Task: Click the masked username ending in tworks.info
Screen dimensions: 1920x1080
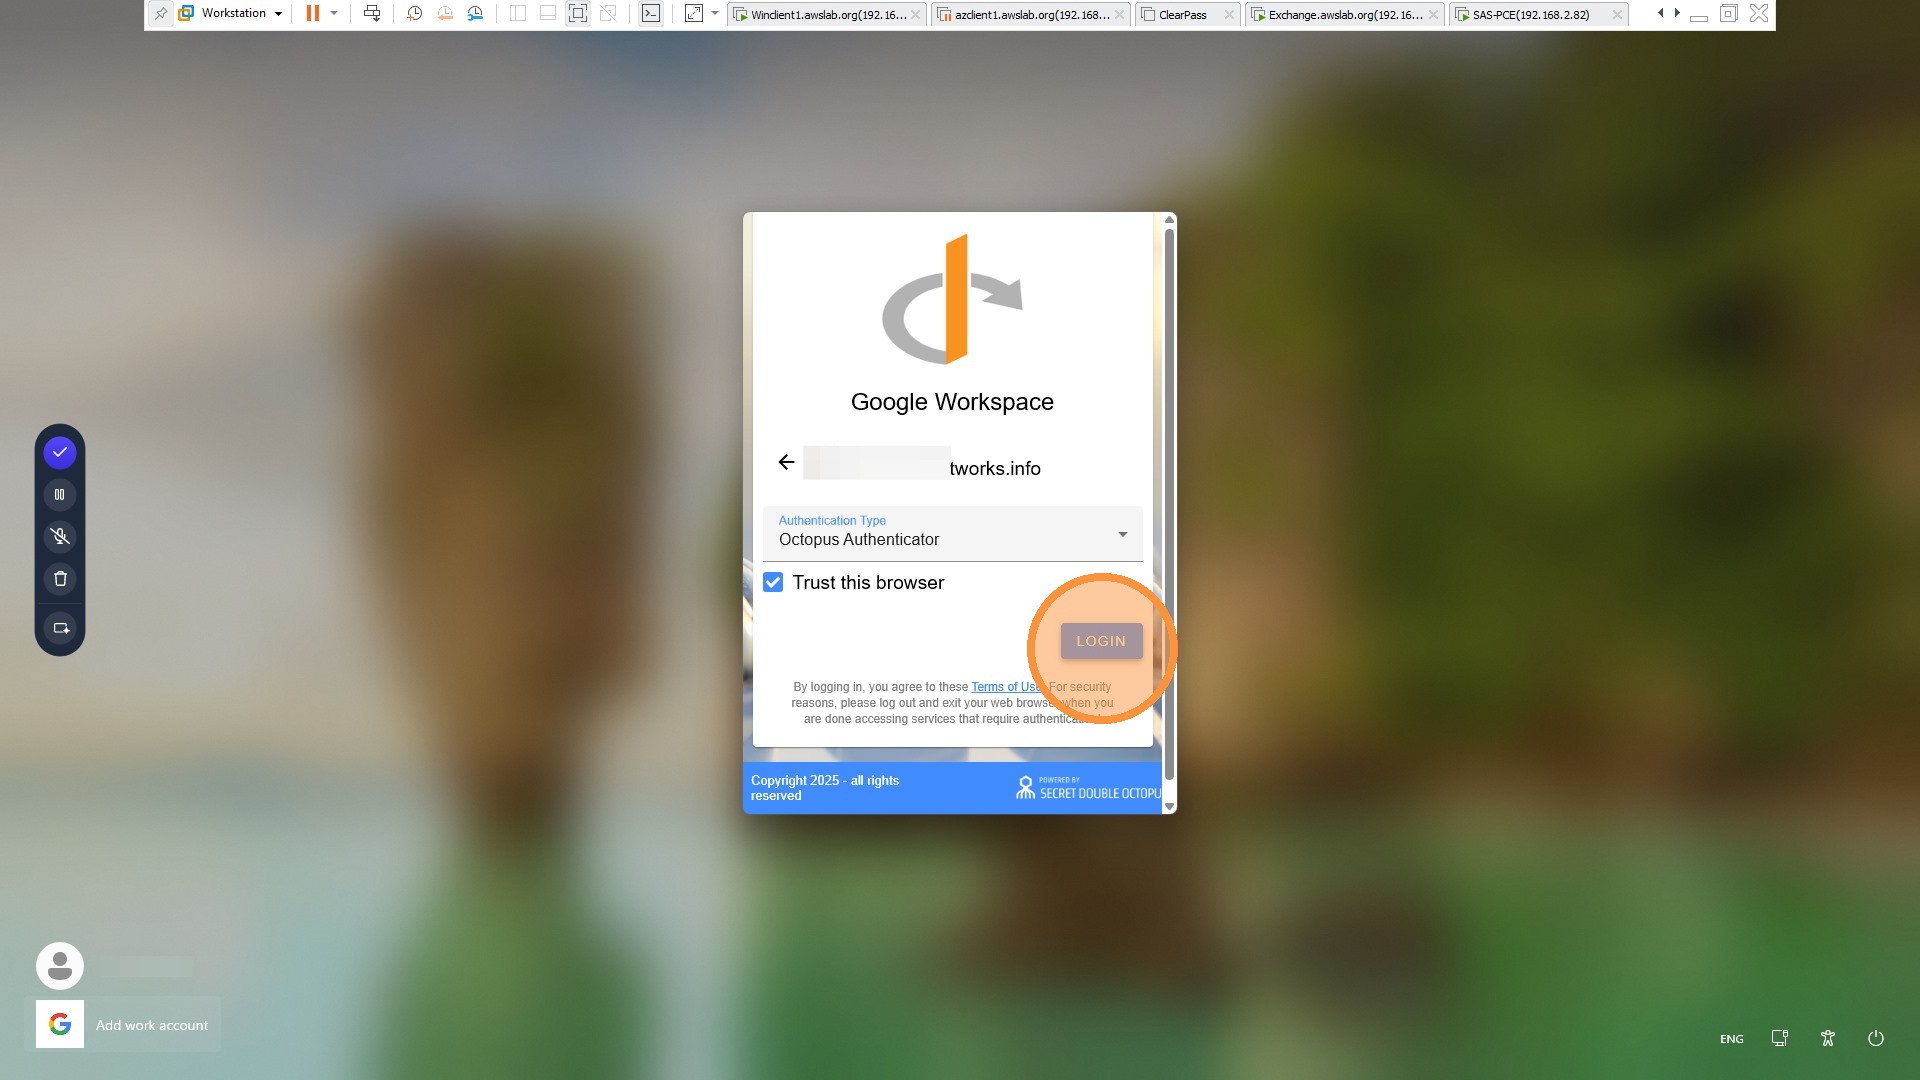Action: tap(922, 464)
